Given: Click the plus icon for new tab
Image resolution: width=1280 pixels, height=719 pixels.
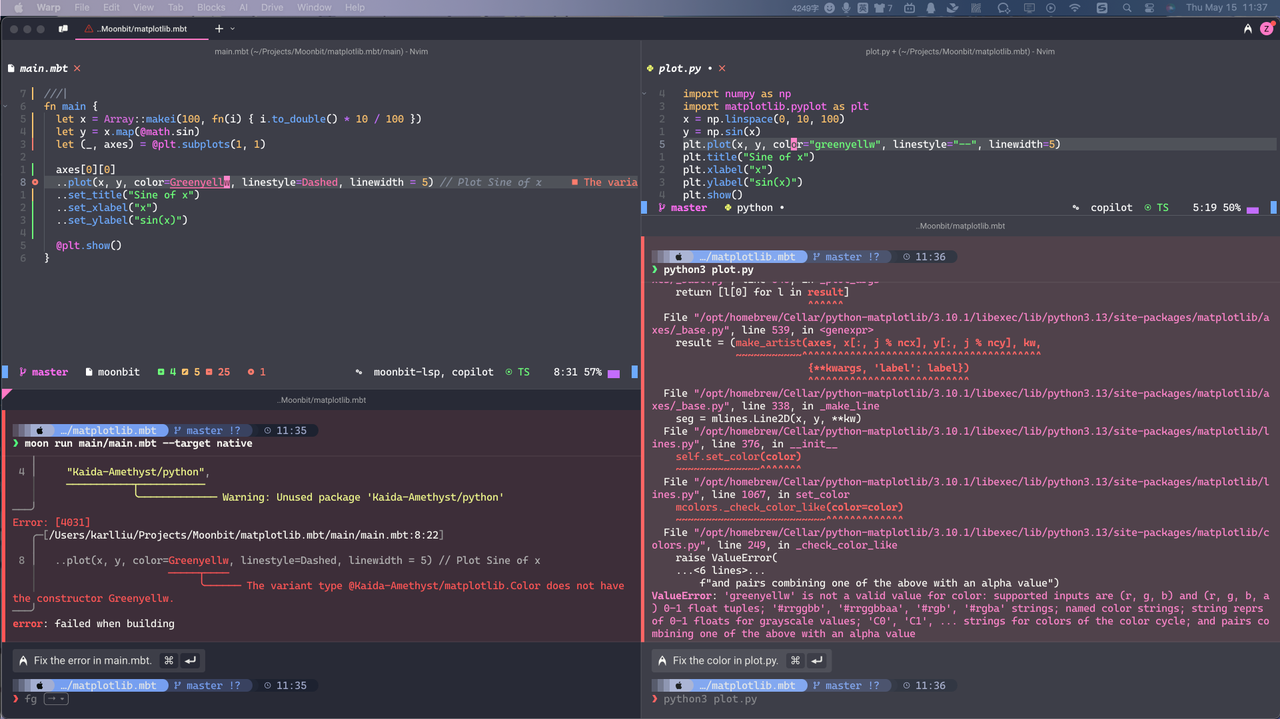Looking at the screenshot, I should pyautogui.click(x=219, y=29).
